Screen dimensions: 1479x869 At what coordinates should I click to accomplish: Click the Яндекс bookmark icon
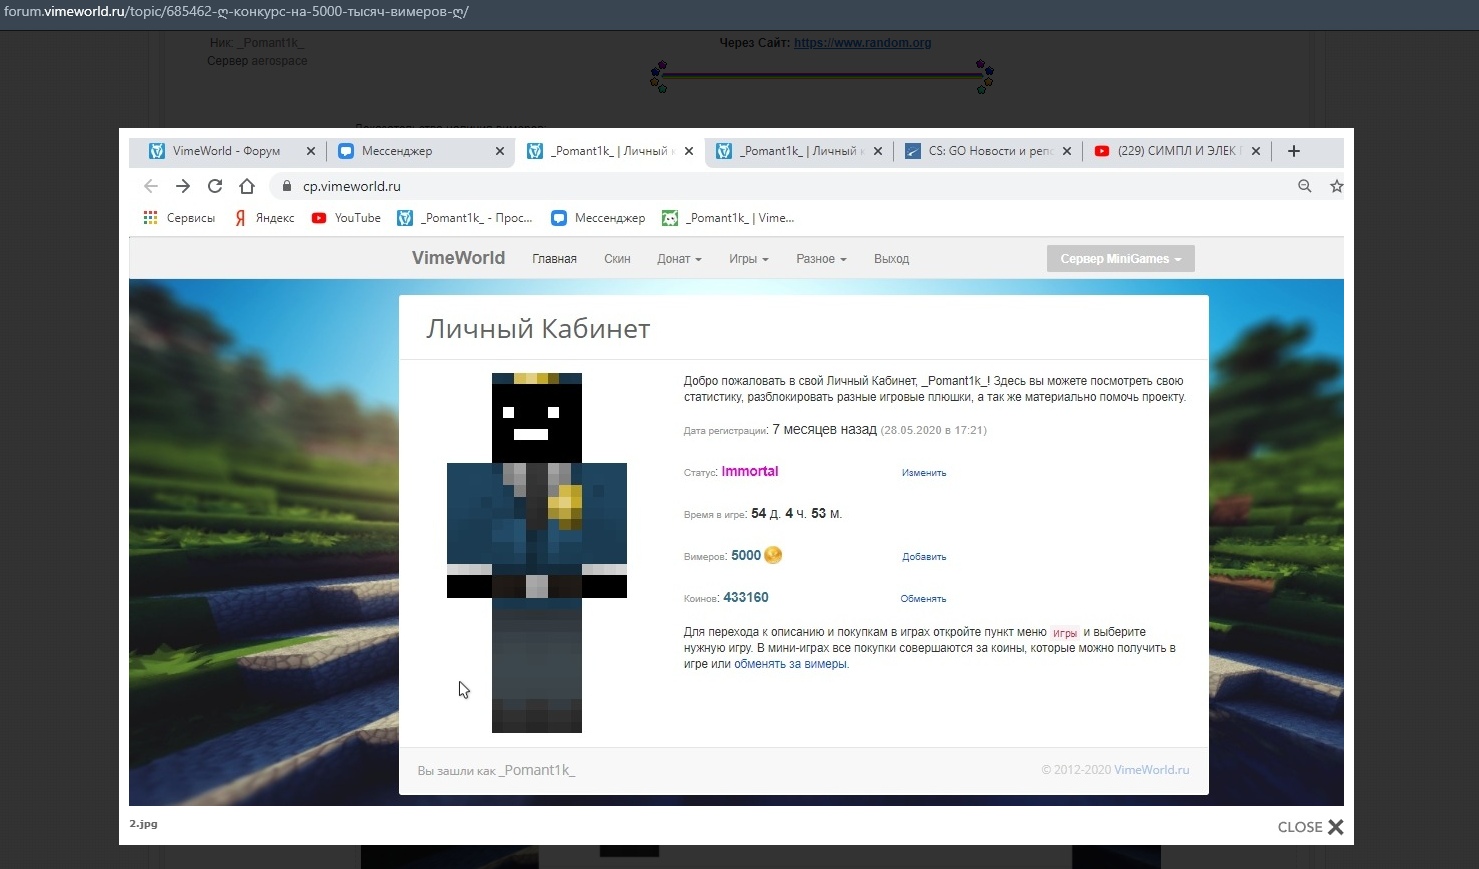(x=240, y=218)
